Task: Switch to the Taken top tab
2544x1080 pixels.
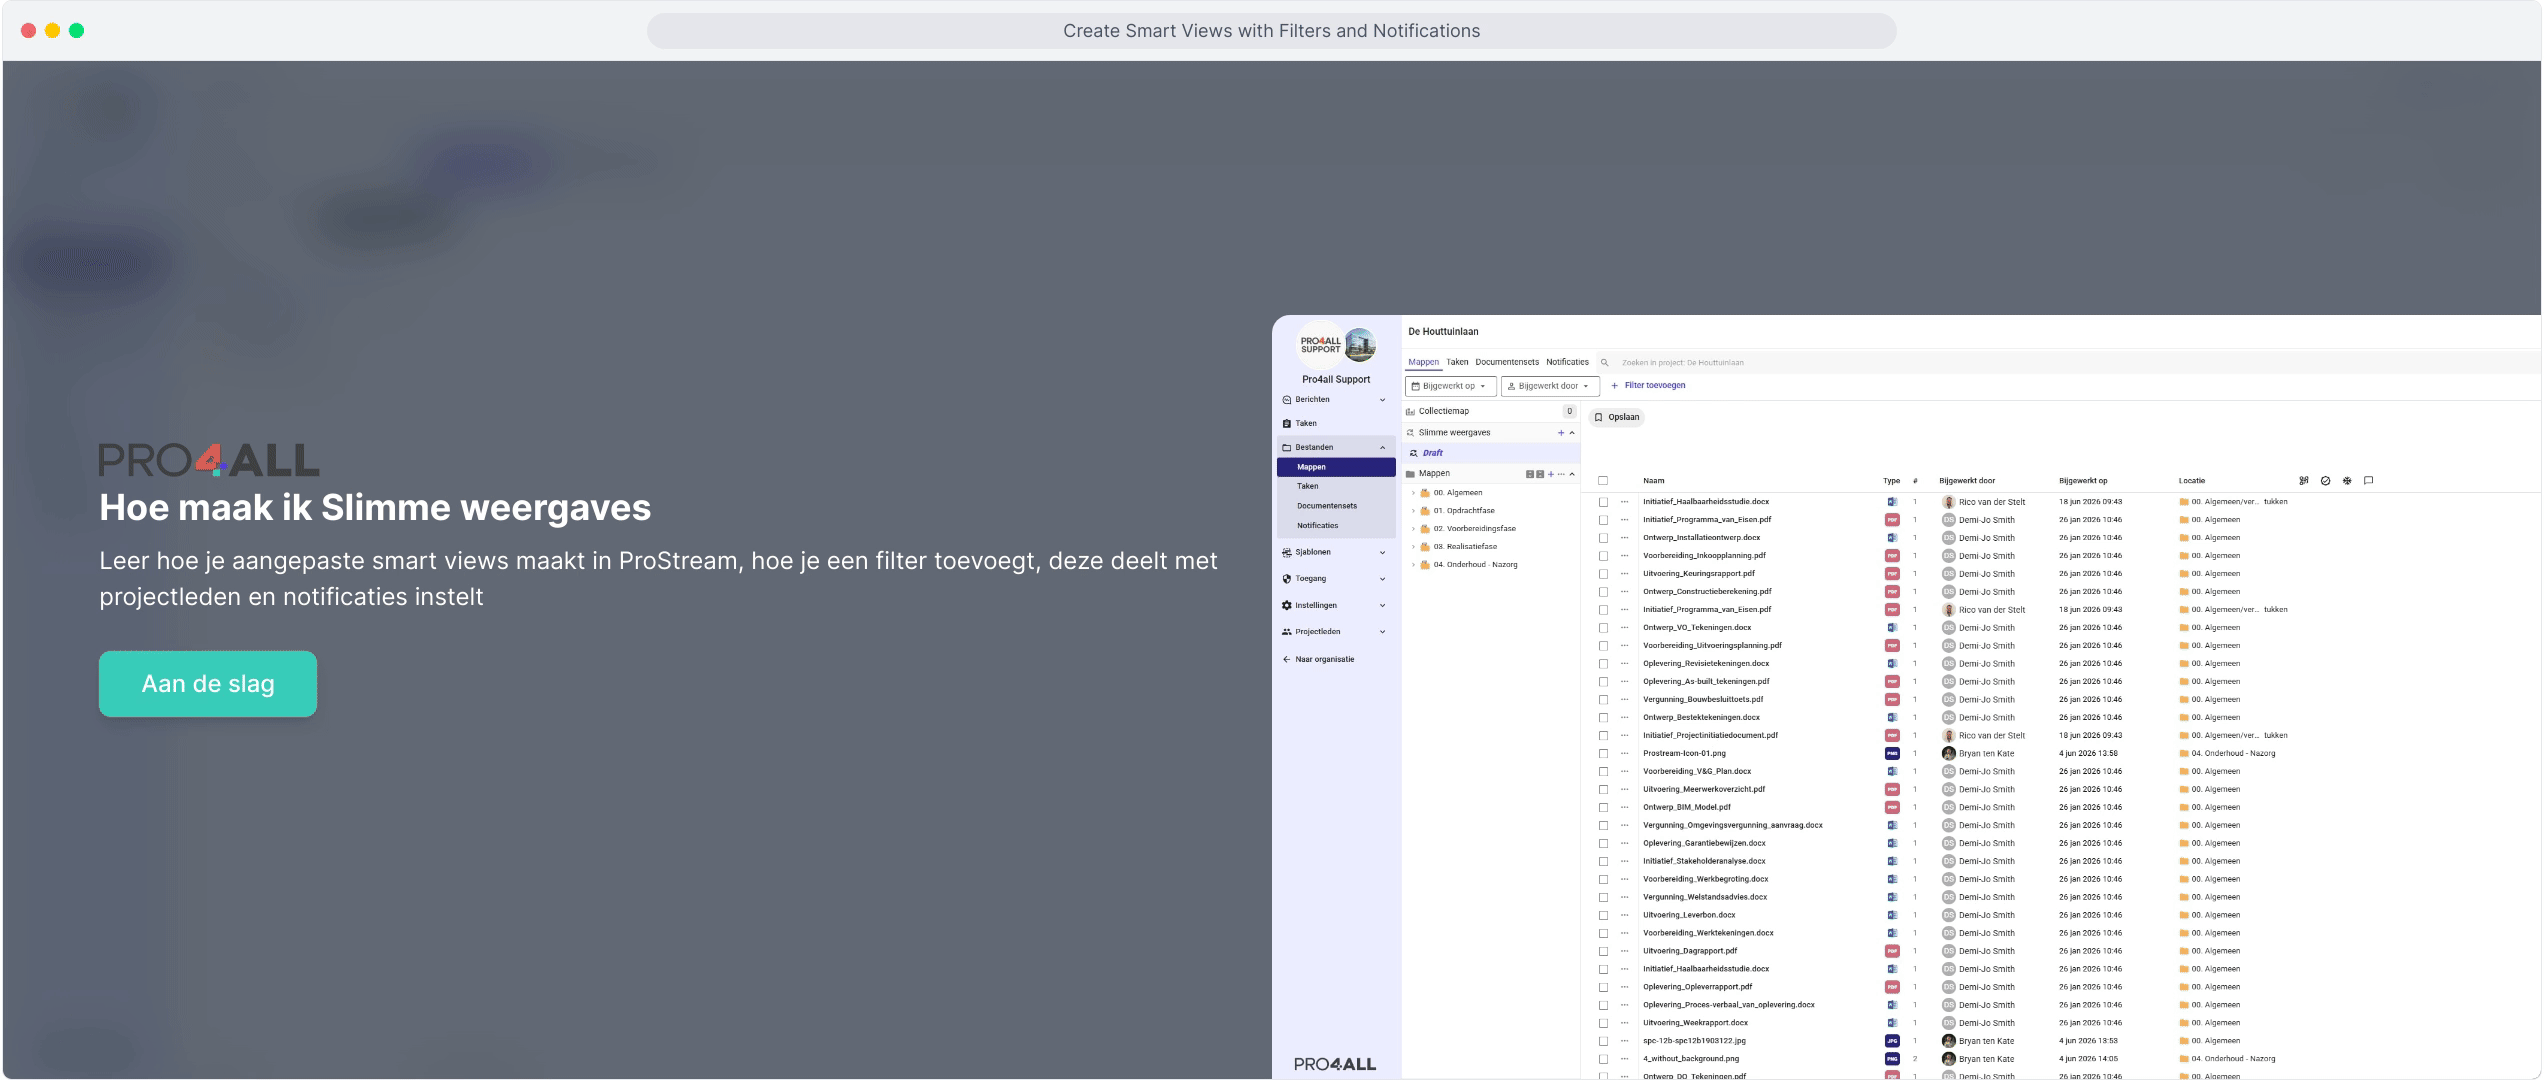Action: coord(1457,363)
